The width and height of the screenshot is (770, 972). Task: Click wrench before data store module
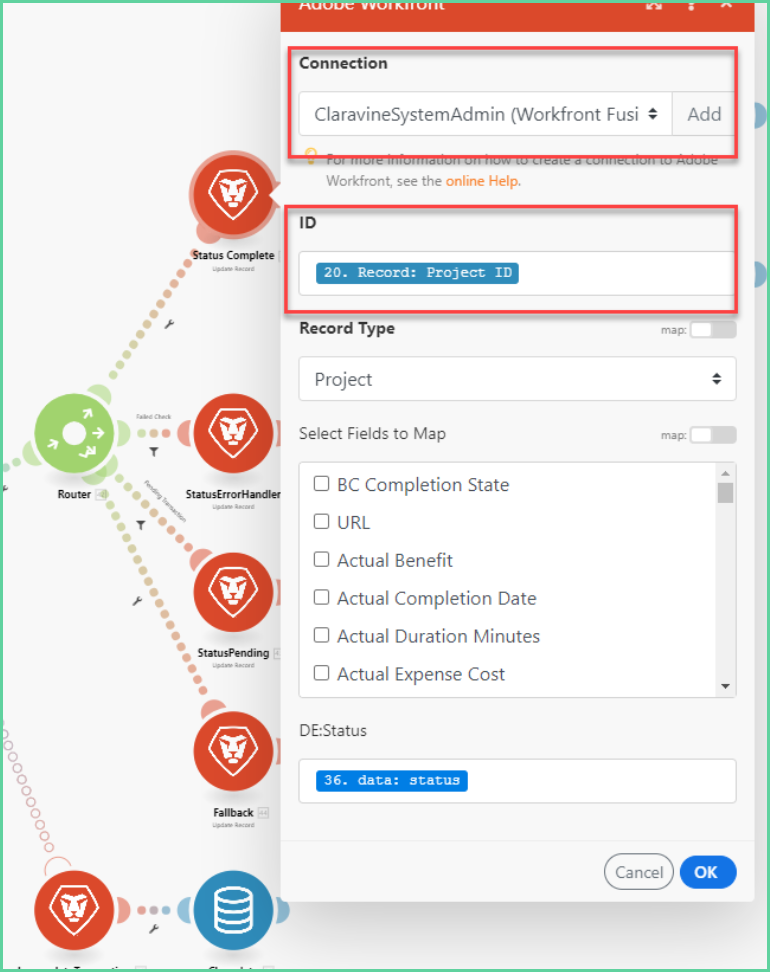tap(154, 929)
